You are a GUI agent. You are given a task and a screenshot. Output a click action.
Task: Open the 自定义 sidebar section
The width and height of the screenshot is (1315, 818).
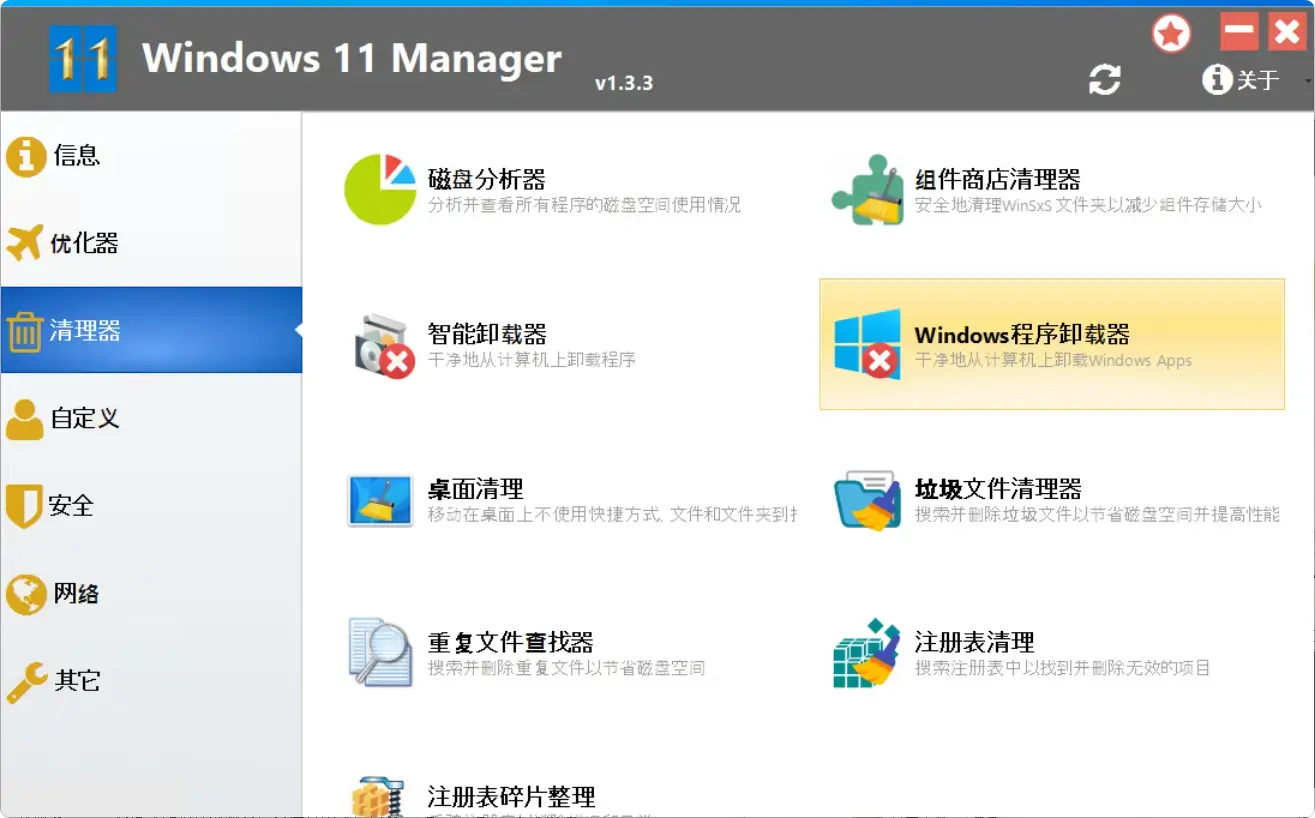tap(85, 418)
